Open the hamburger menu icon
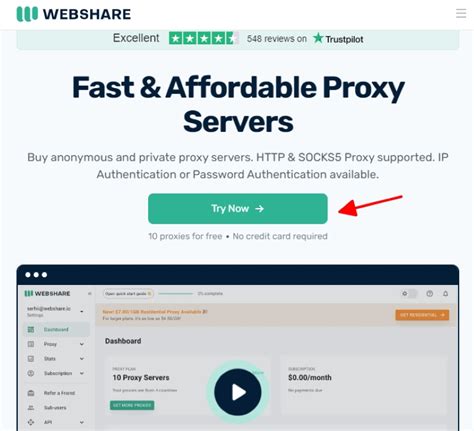The width and height of the screenshot is (474, 431). tap(461, 13)
